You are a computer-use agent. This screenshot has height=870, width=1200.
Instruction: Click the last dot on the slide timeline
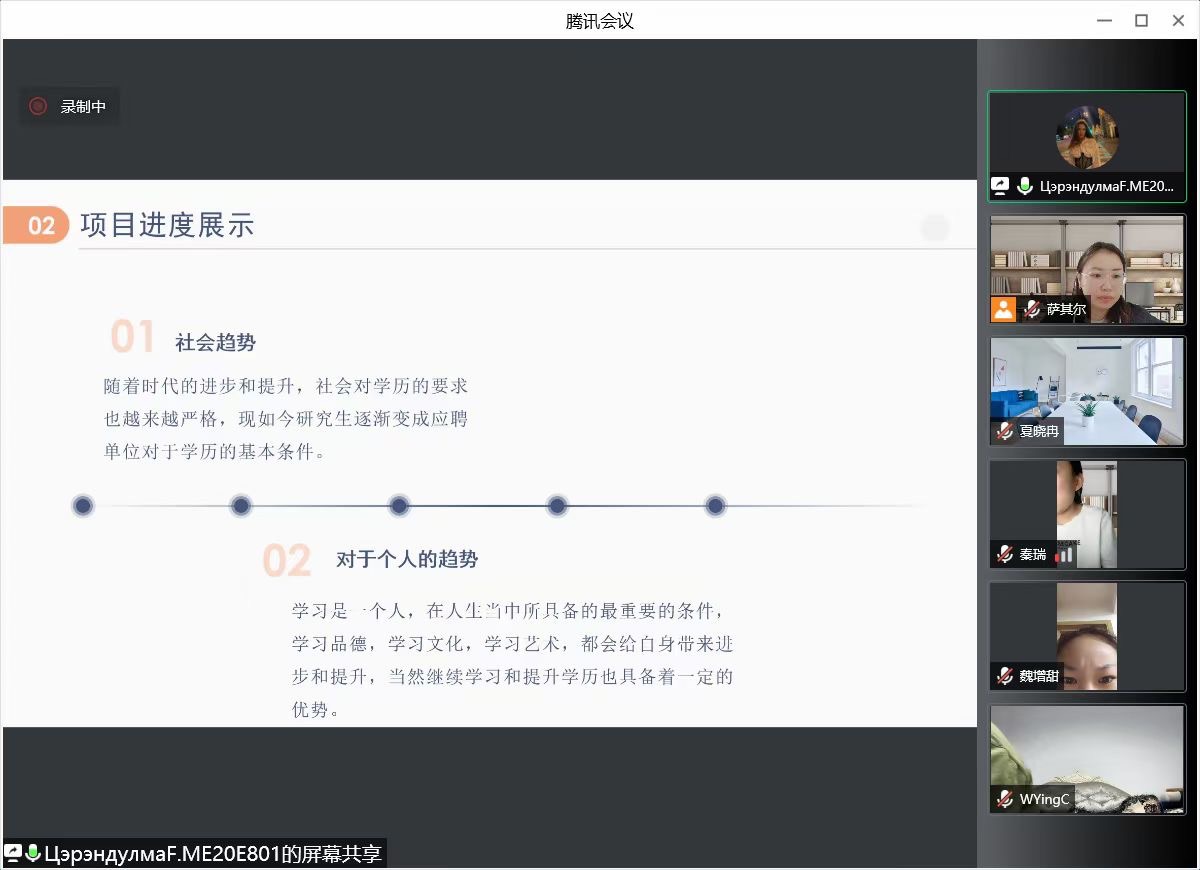(x=715, y=506)
